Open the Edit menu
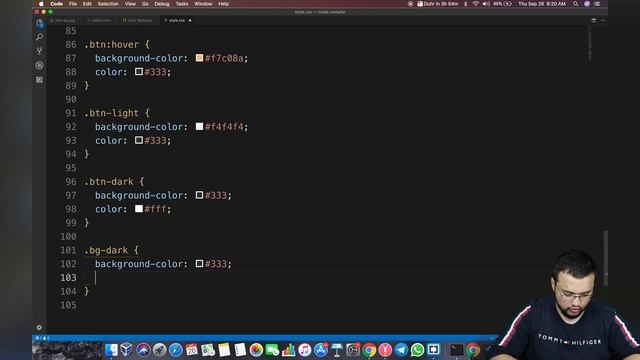The width and height of the screenshot is (640, 360). tap(87, 4)
